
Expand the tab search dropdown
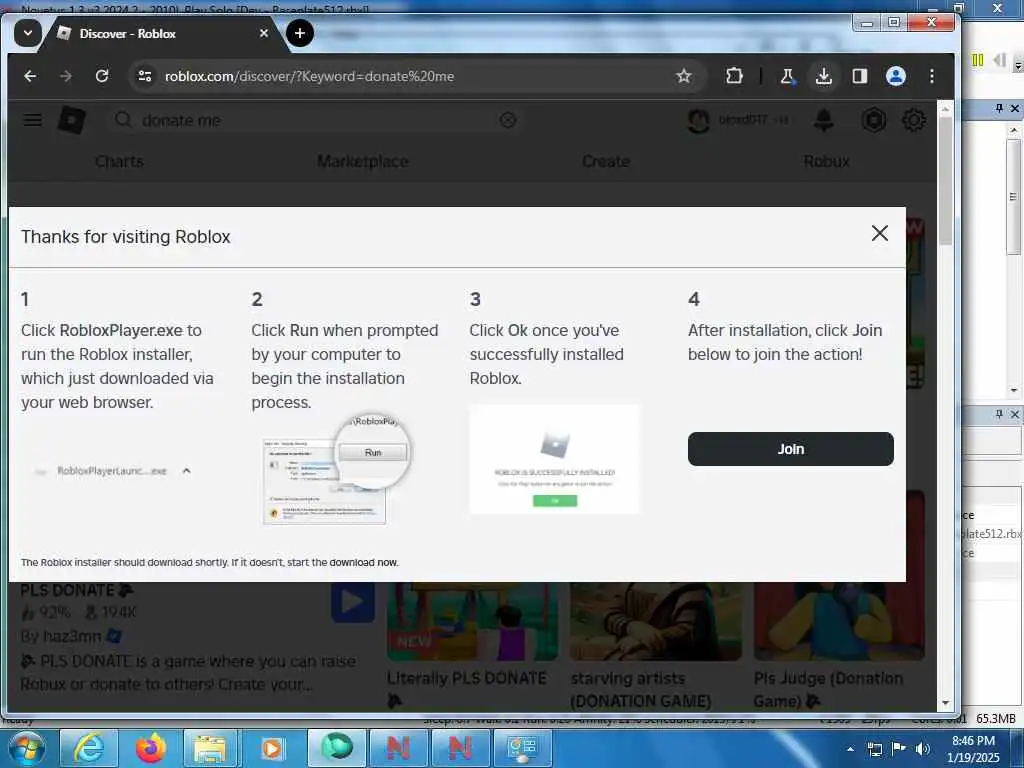27,33
